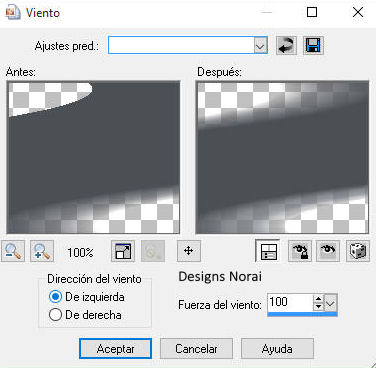Image resolution: width=376 pixels, height=368 pixels.
Task: Click the Ayuda button
Action: point(277,349)
